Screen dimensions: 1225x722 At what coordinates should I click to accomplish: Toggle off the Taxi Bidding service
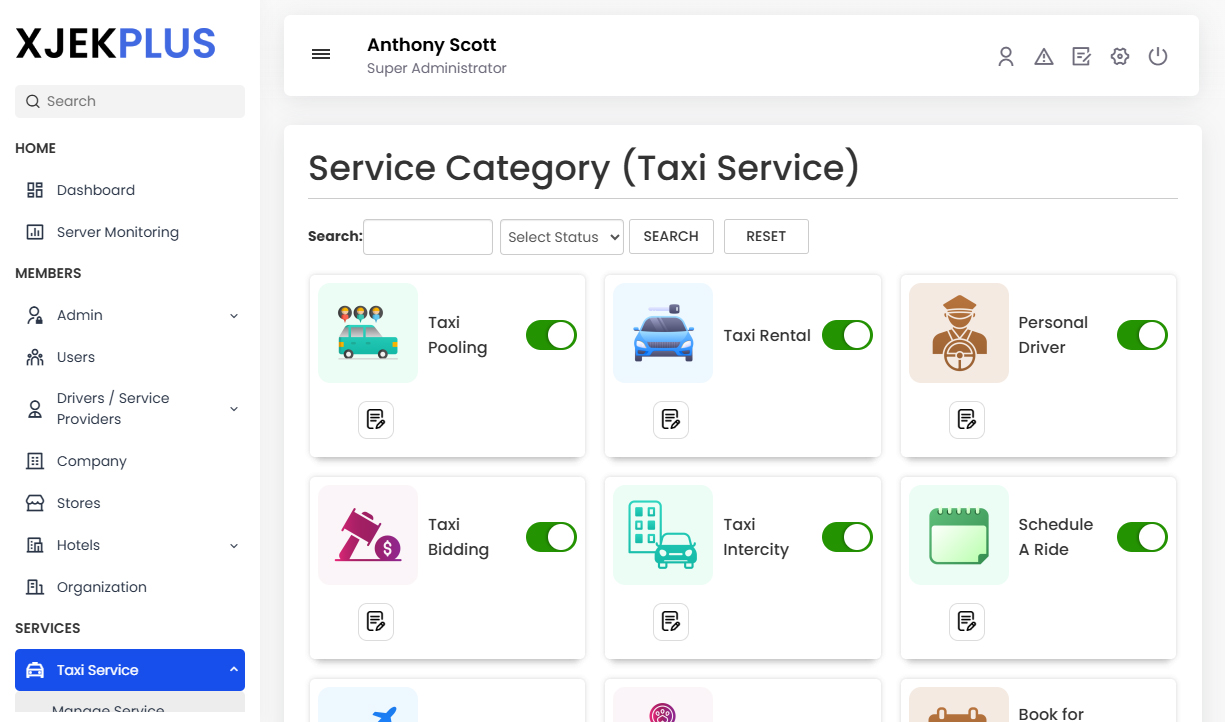[x=551, y=537]
